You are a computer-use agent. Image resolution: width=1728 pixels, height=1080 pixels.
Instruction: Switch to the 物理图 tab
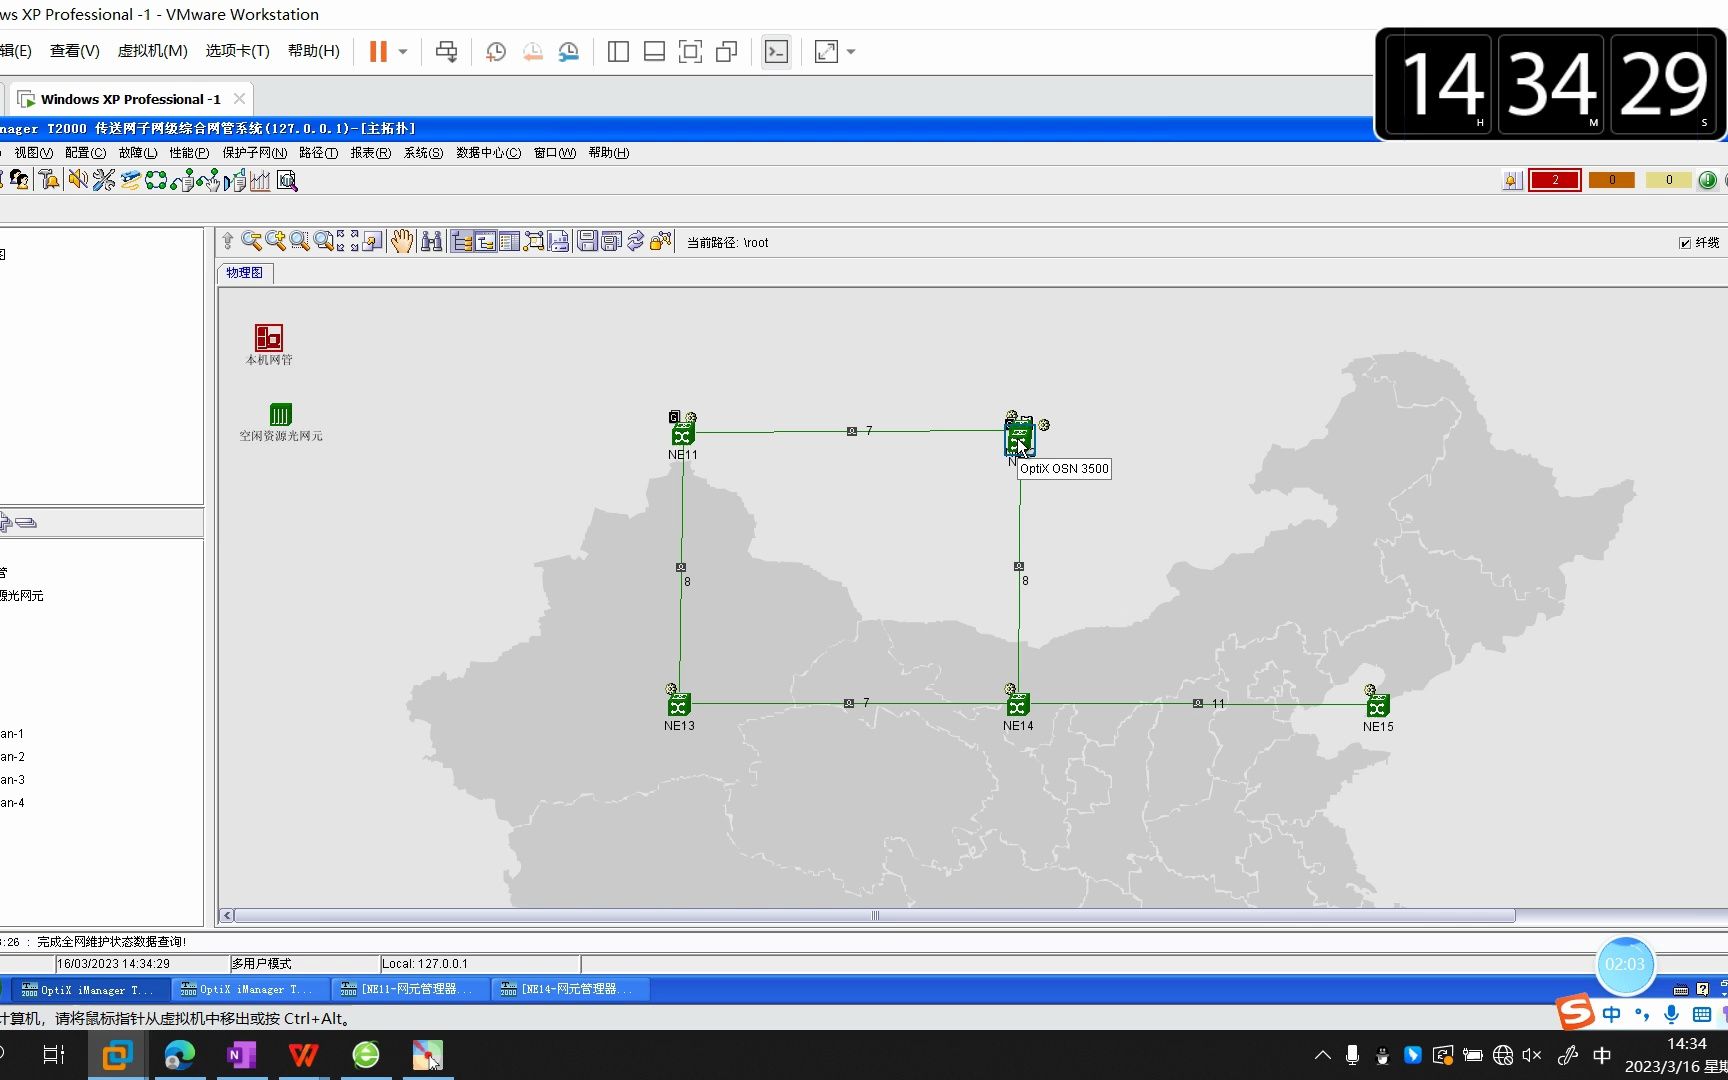[244, 273]
